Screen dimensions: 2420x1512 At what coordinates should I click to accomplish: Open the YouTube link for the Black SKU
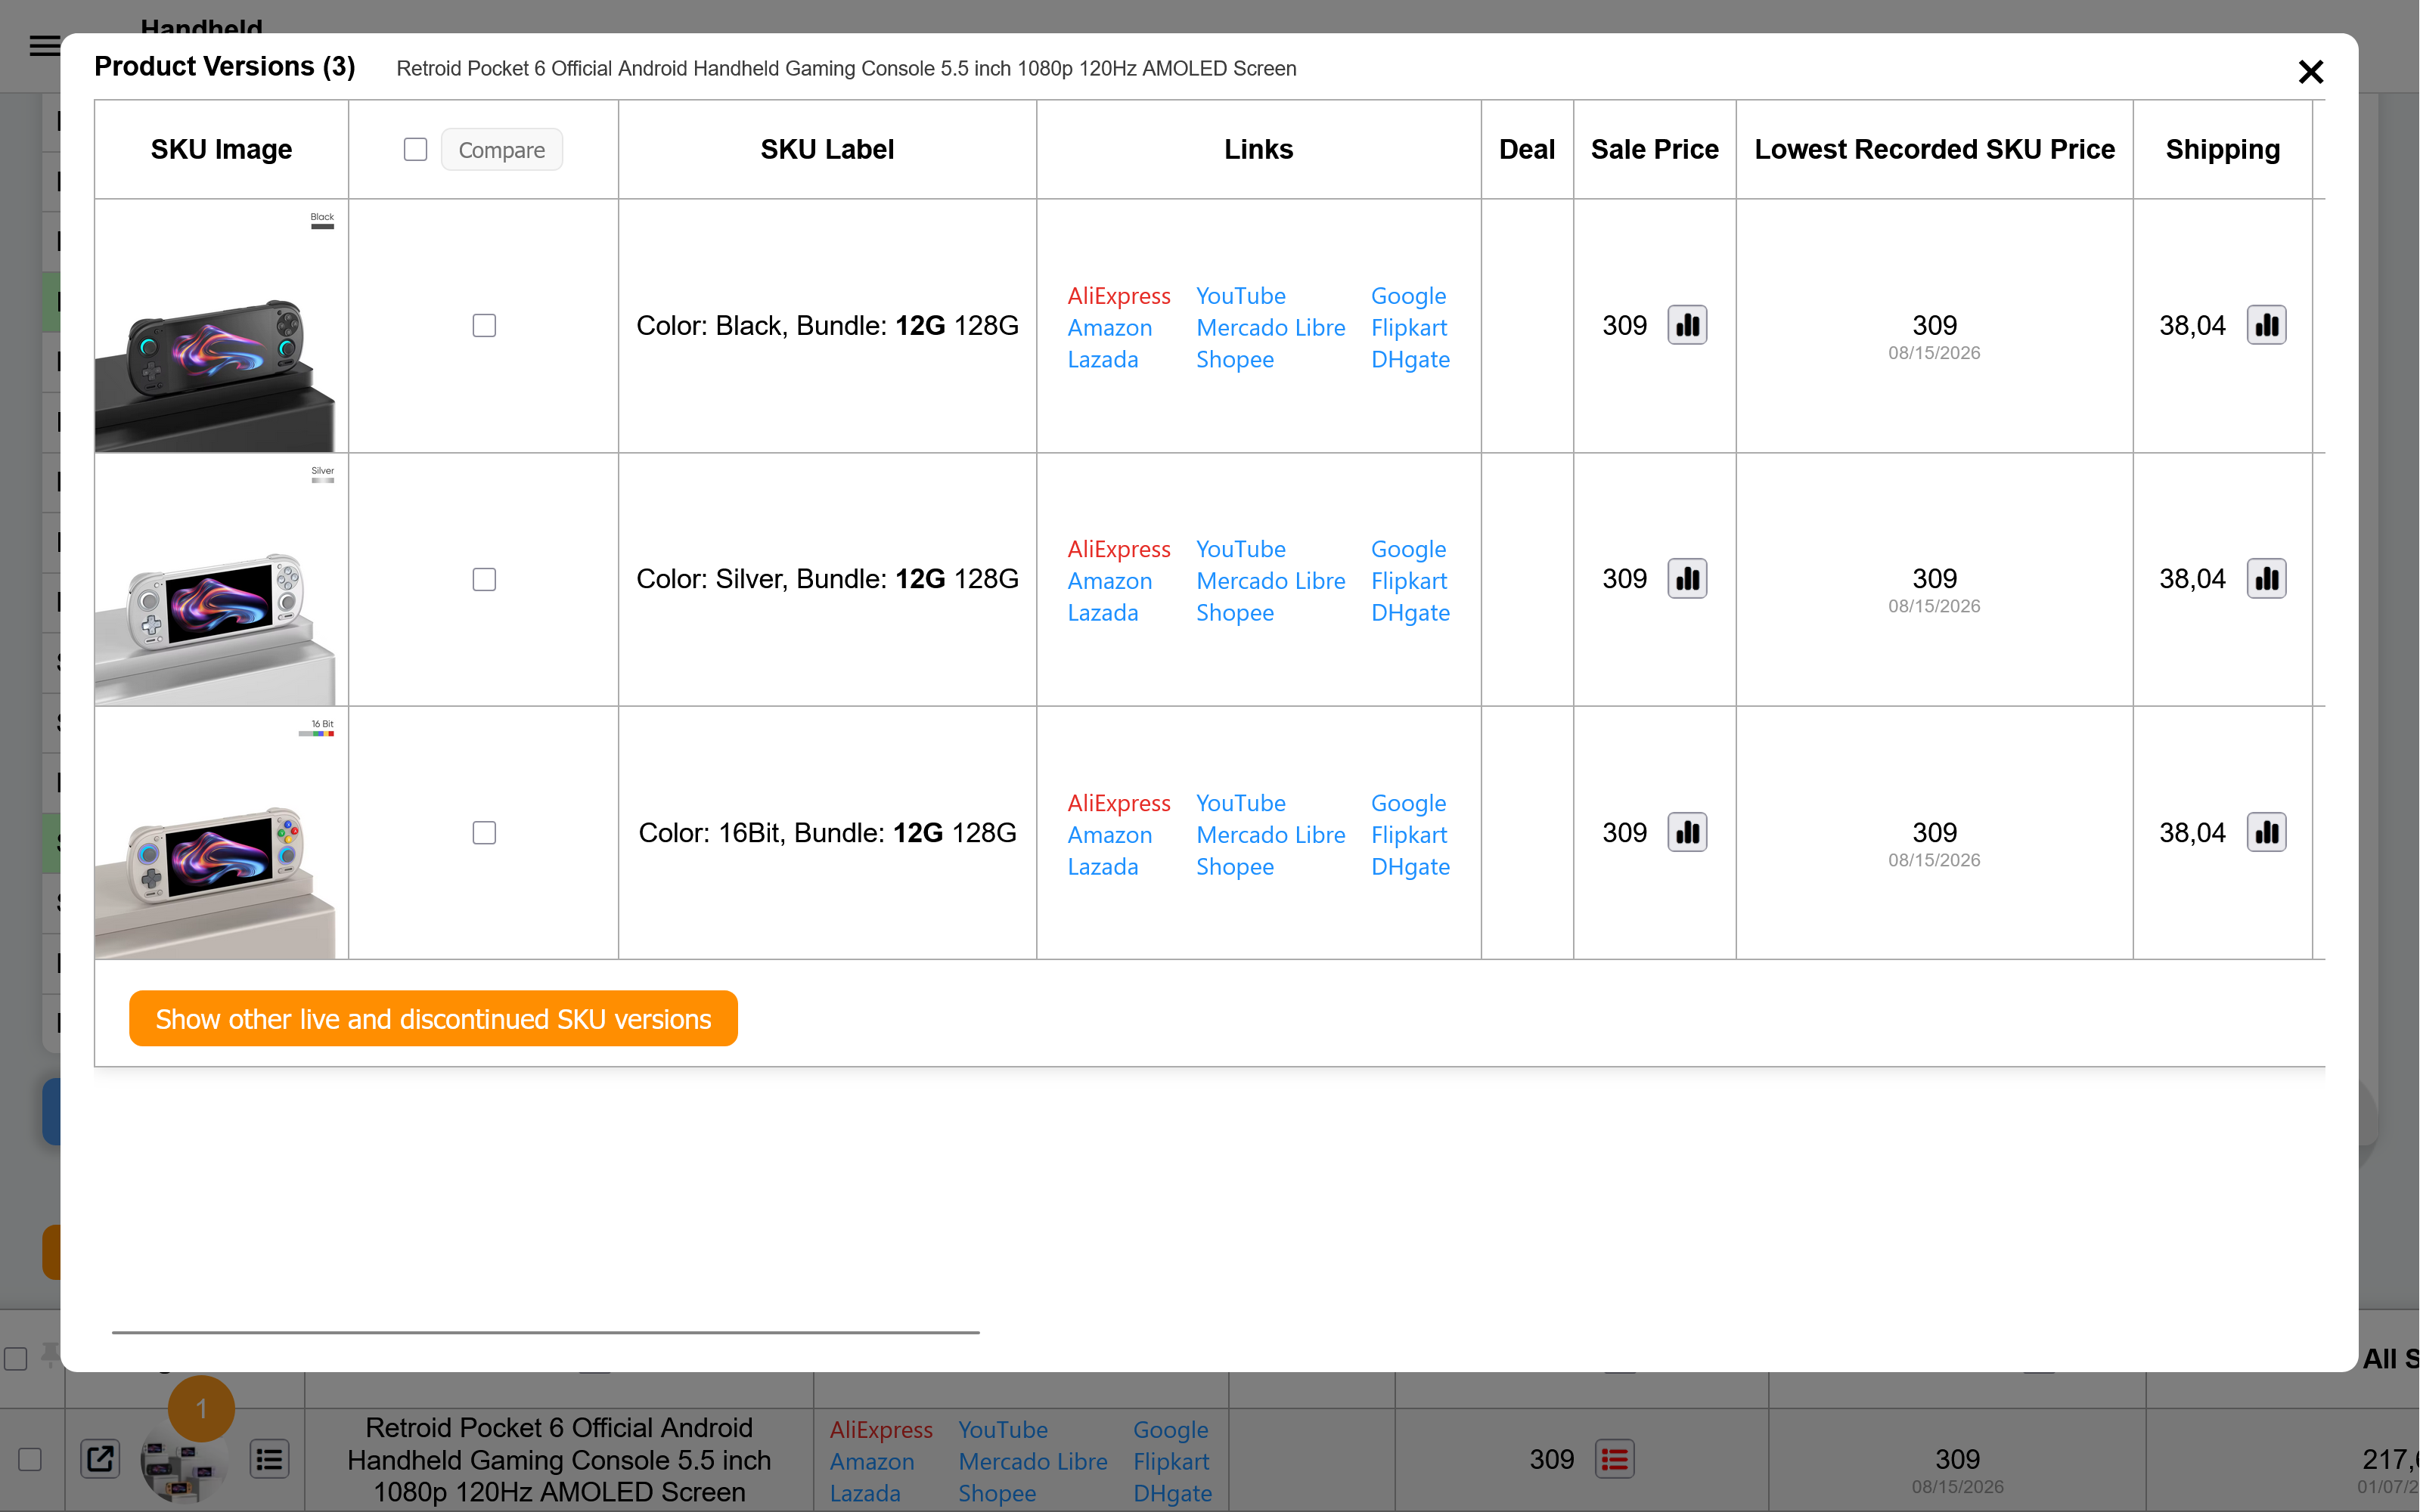tap(1240, 296)
